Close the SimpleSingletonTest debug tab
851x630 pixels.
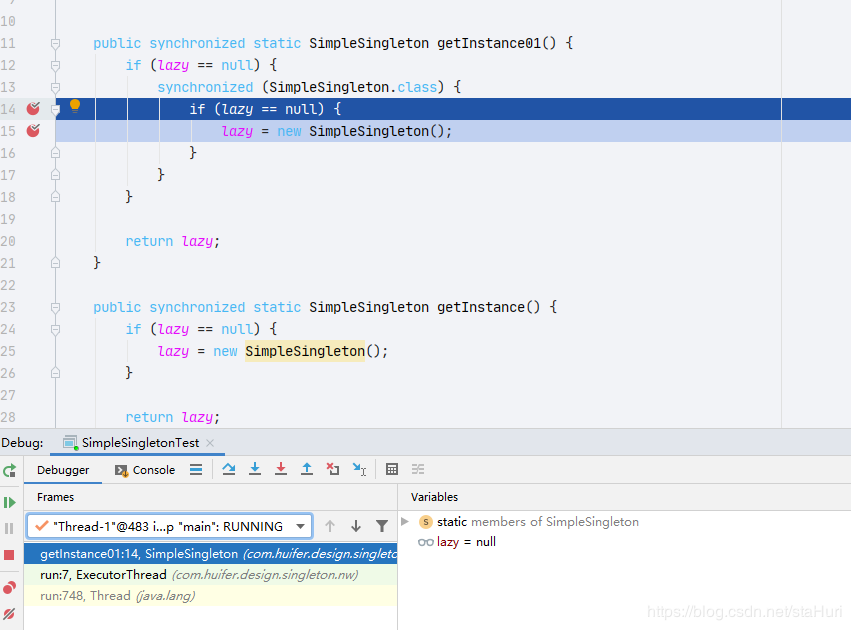(211, 443)
